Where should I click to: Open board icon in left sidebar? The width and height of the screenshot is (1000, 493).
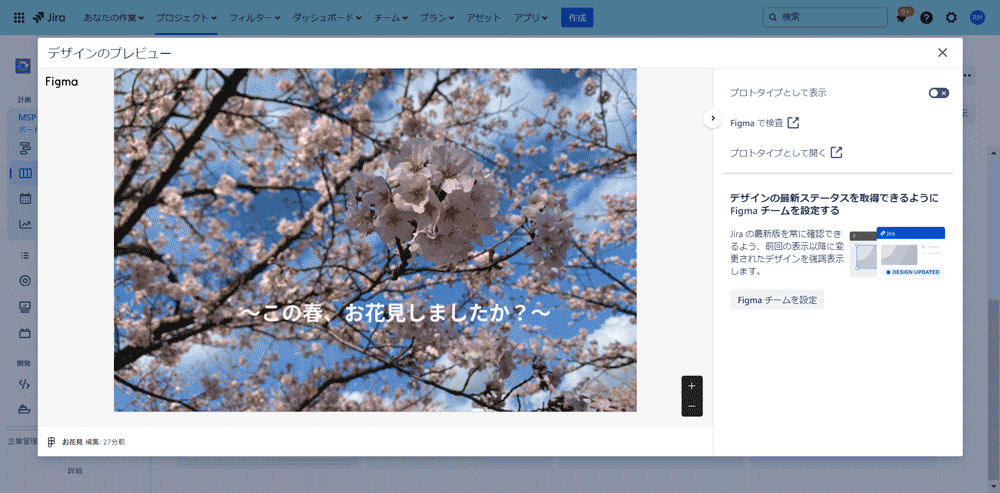click(x=26, y=173)
